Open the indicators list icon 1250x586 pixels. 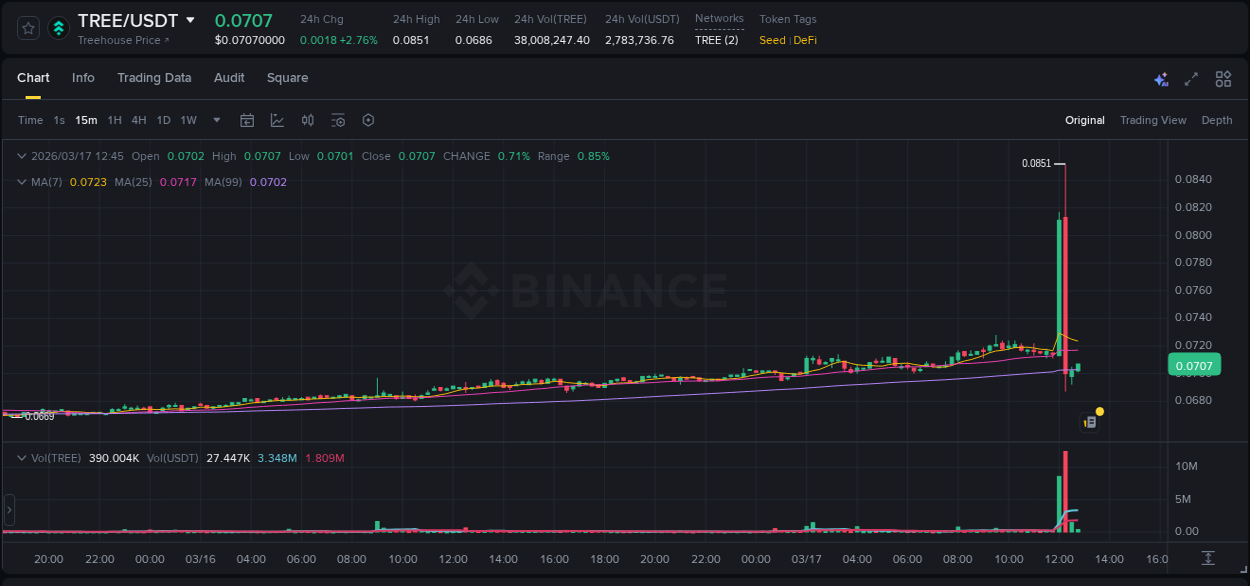338,120
